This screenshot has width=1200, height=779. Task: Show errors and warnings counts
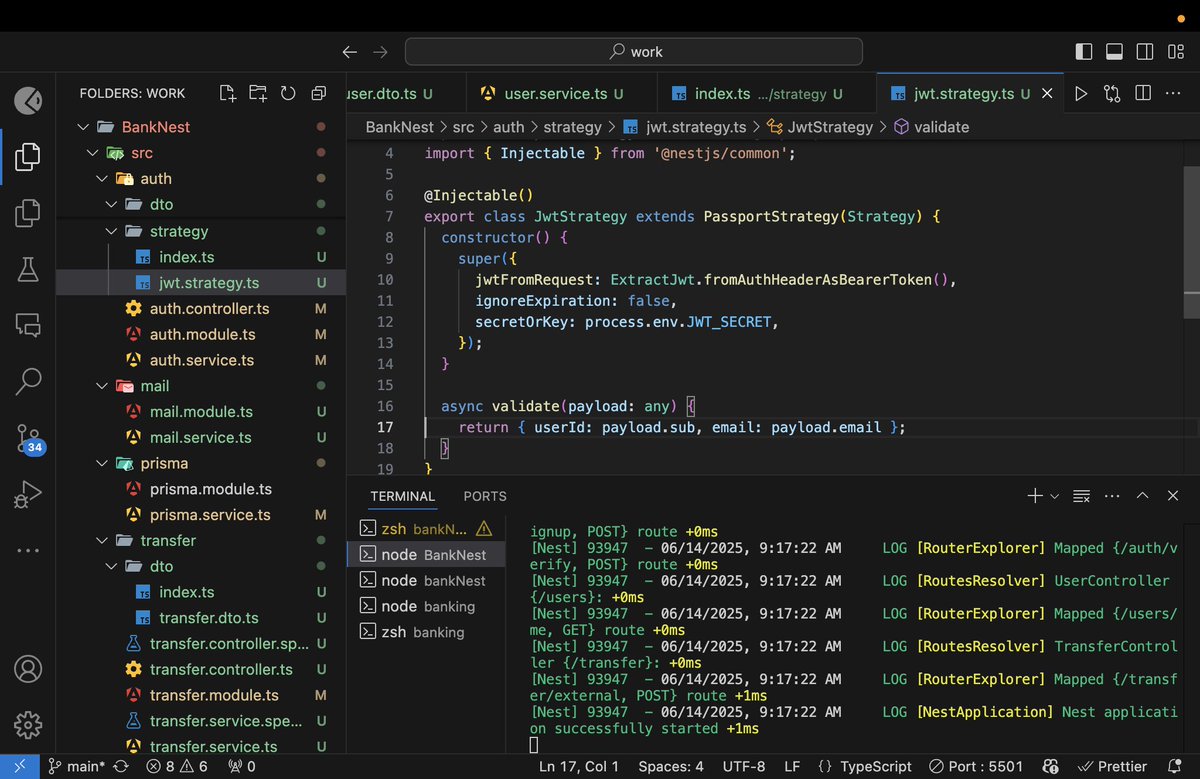click(x=177, y=767)
